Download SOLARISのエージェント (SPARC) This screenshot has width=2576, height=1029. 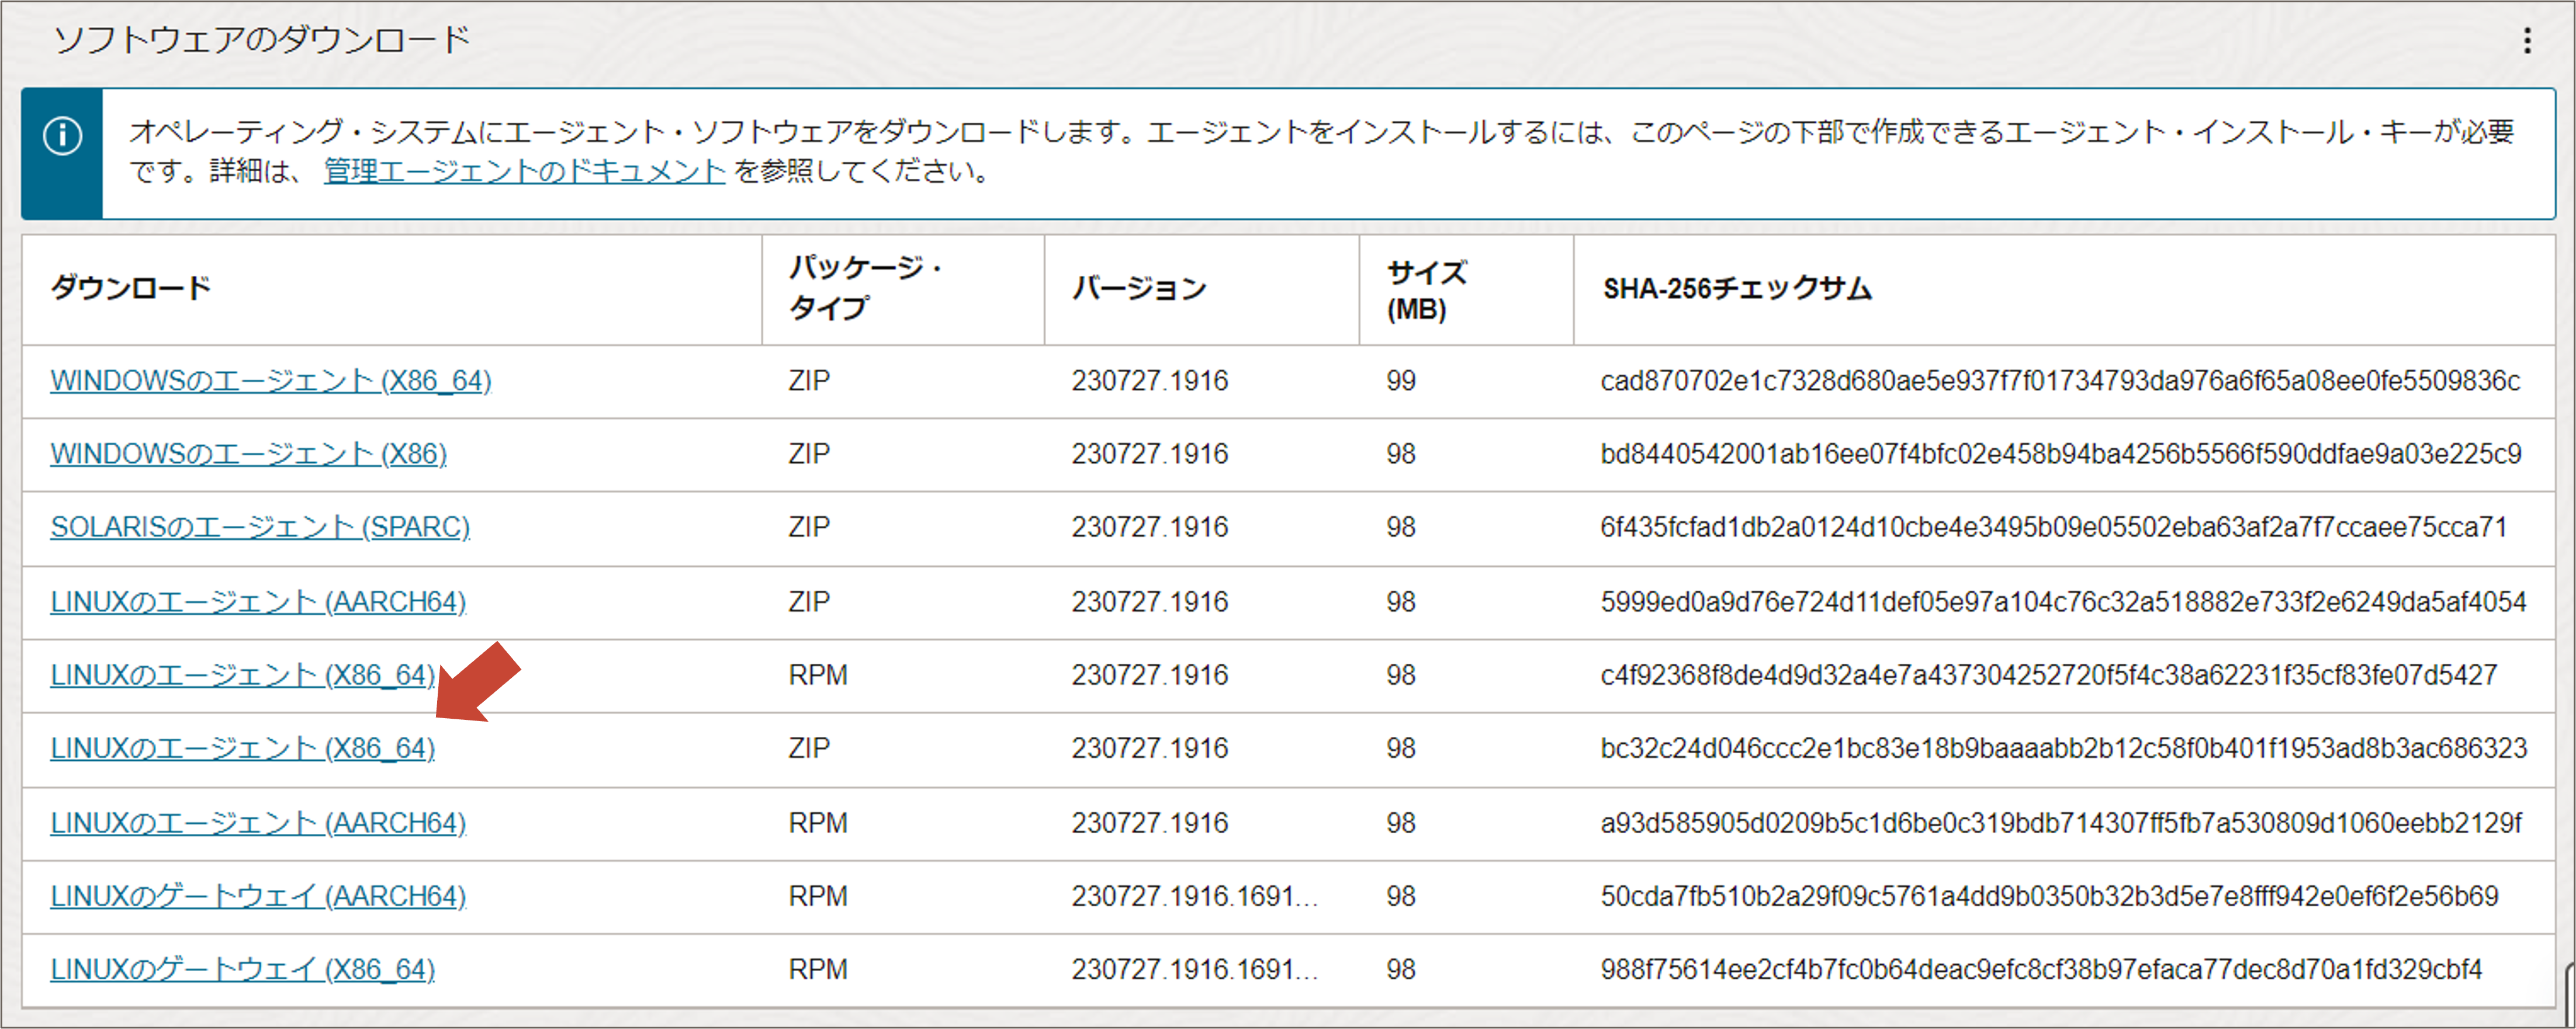[260, 527]
